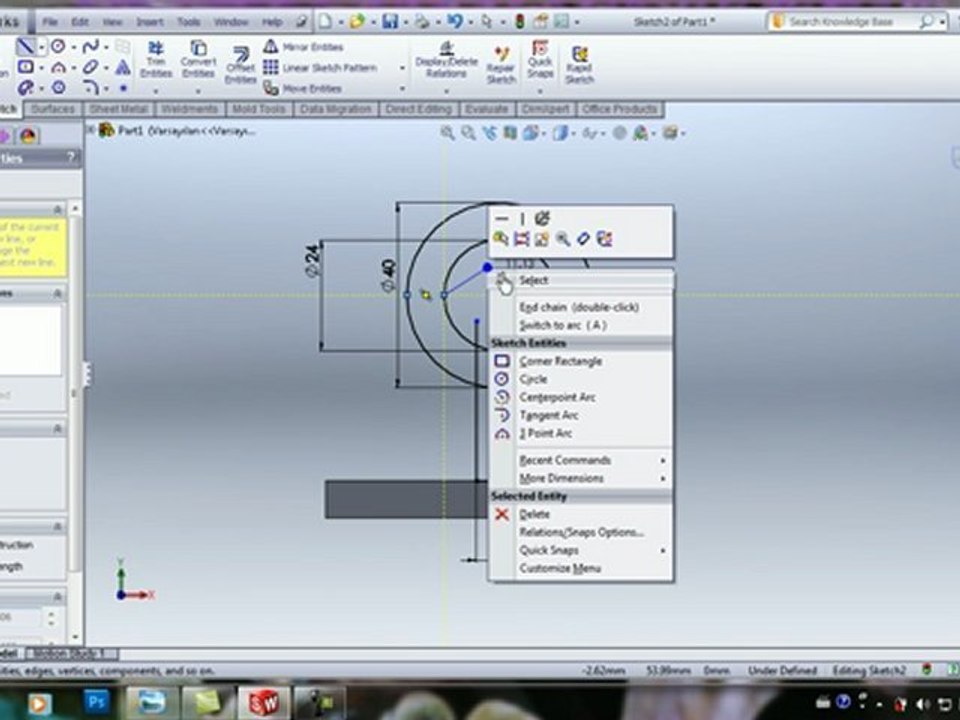Open the Line tool dropdown arrow

42,47
